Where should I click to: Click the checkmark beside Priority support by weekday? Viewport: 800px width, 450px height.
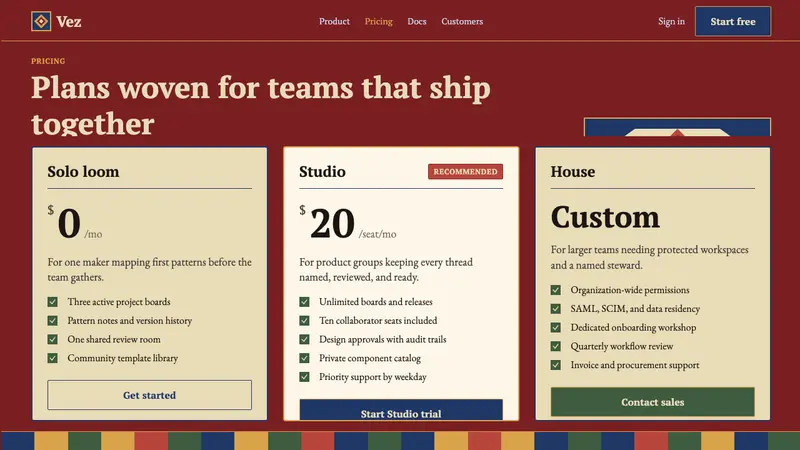[304, 377]
